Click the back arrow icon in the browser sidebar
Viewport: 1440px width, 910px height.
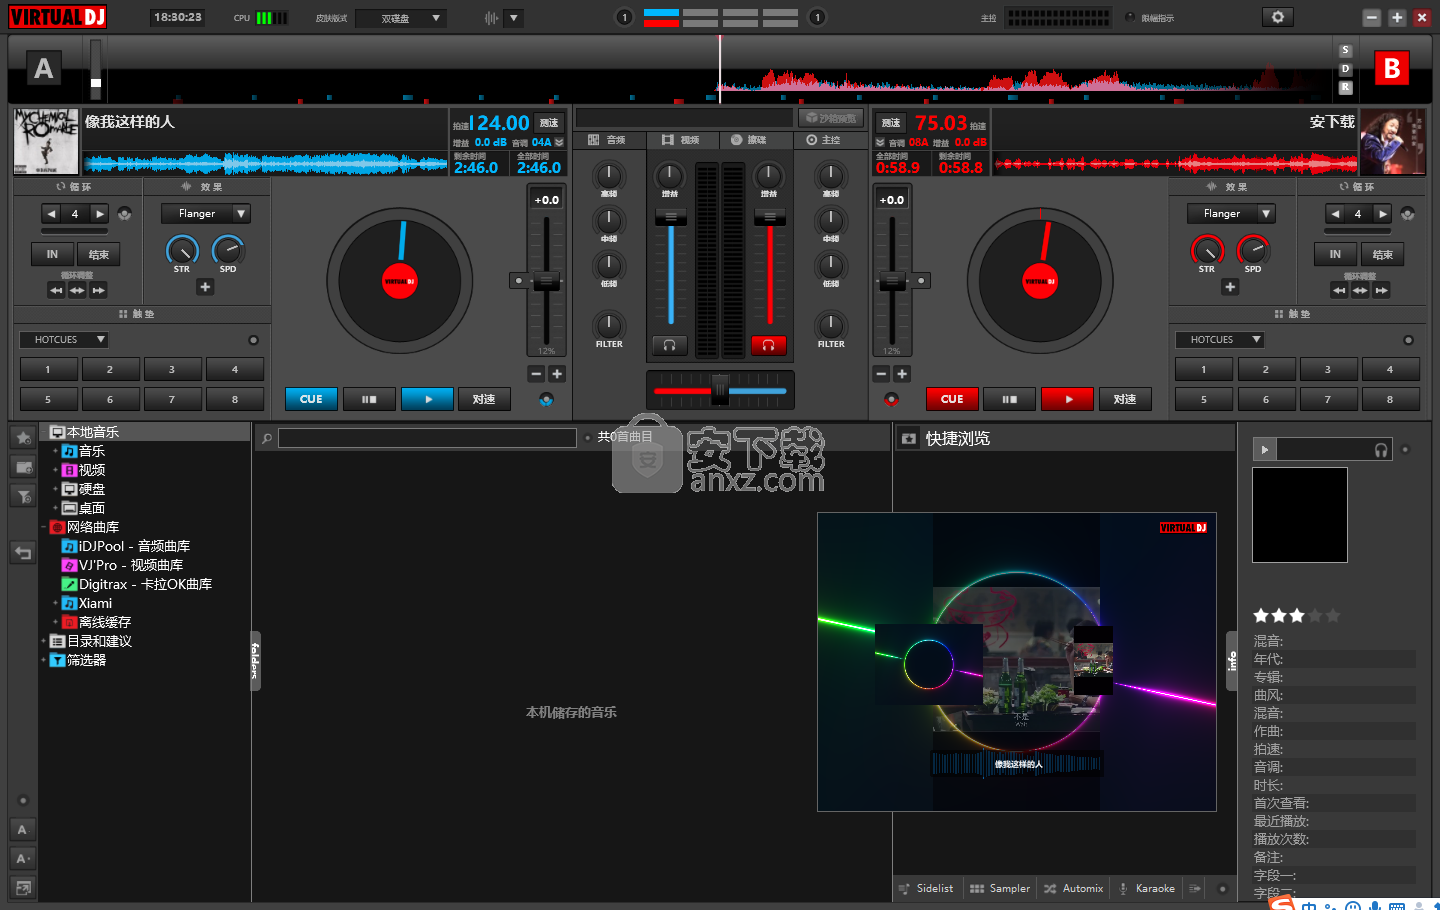coord(23,553)
